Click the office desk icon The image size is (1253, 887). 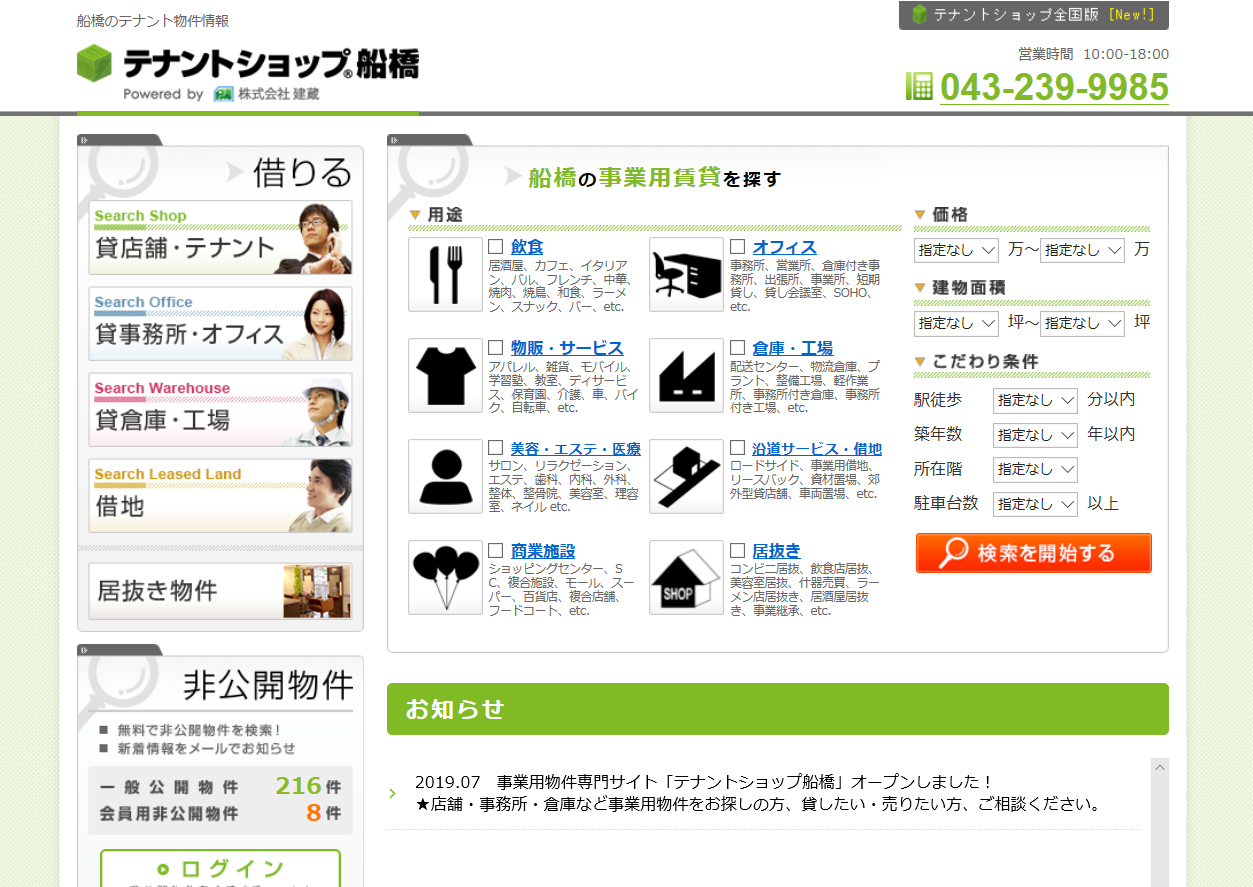click(x=686, y=274)
